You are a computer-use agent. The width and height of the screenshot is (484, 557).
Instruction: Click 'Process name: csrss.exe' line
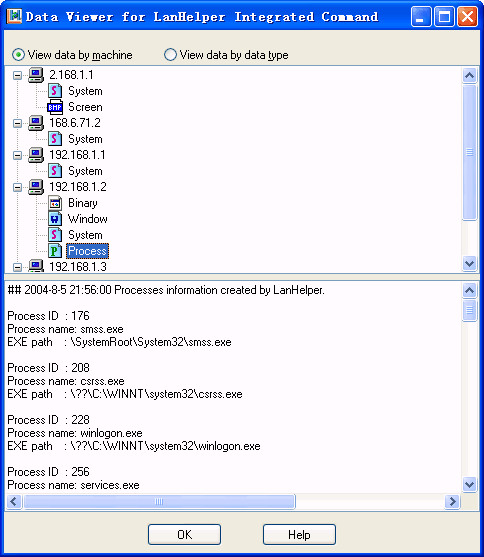(x=66, y=381)
